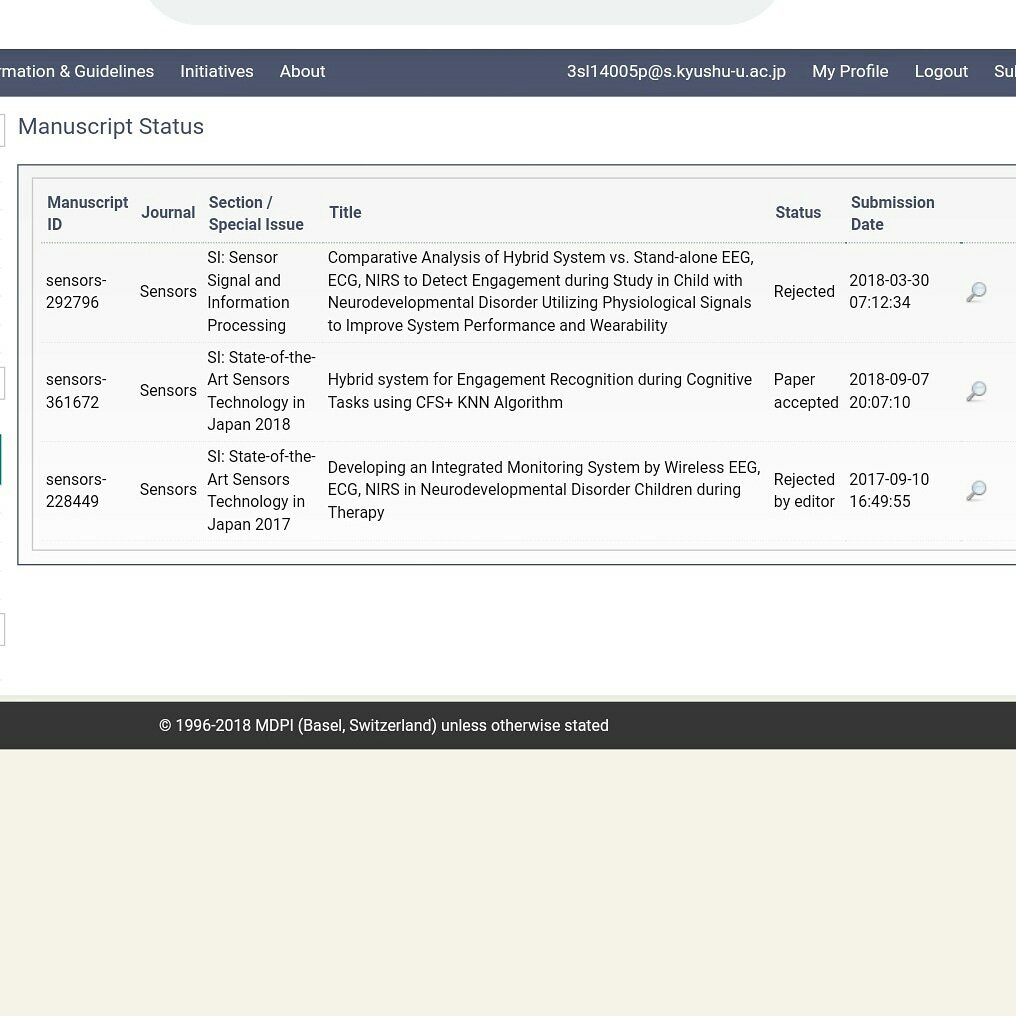Click view icon for manuscript sensors-361672

976,391
